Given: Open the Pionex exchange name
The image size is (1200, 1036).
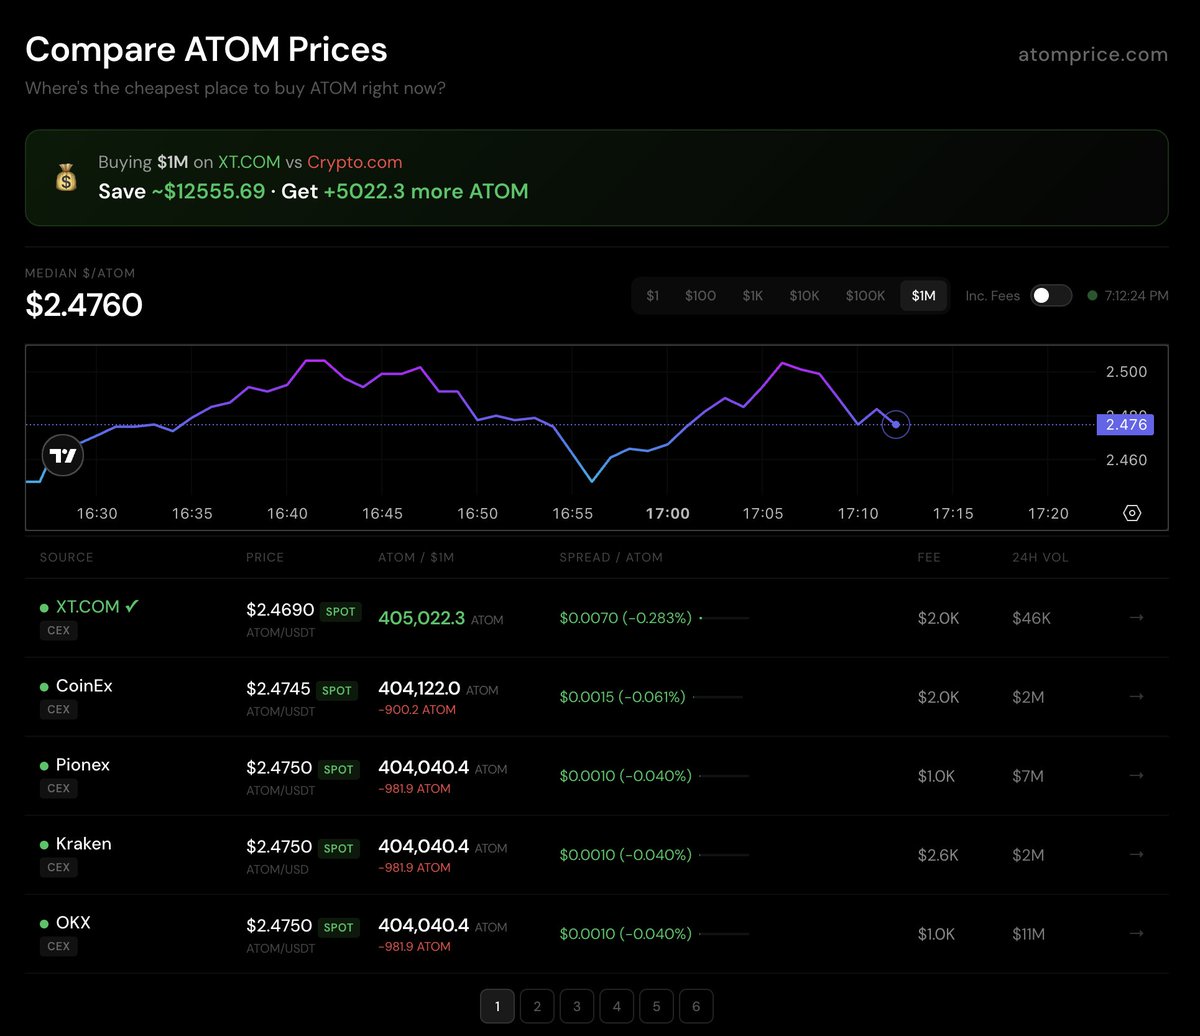Looking at the screenshot, I should pyautogui.click(x=83, y=765).
